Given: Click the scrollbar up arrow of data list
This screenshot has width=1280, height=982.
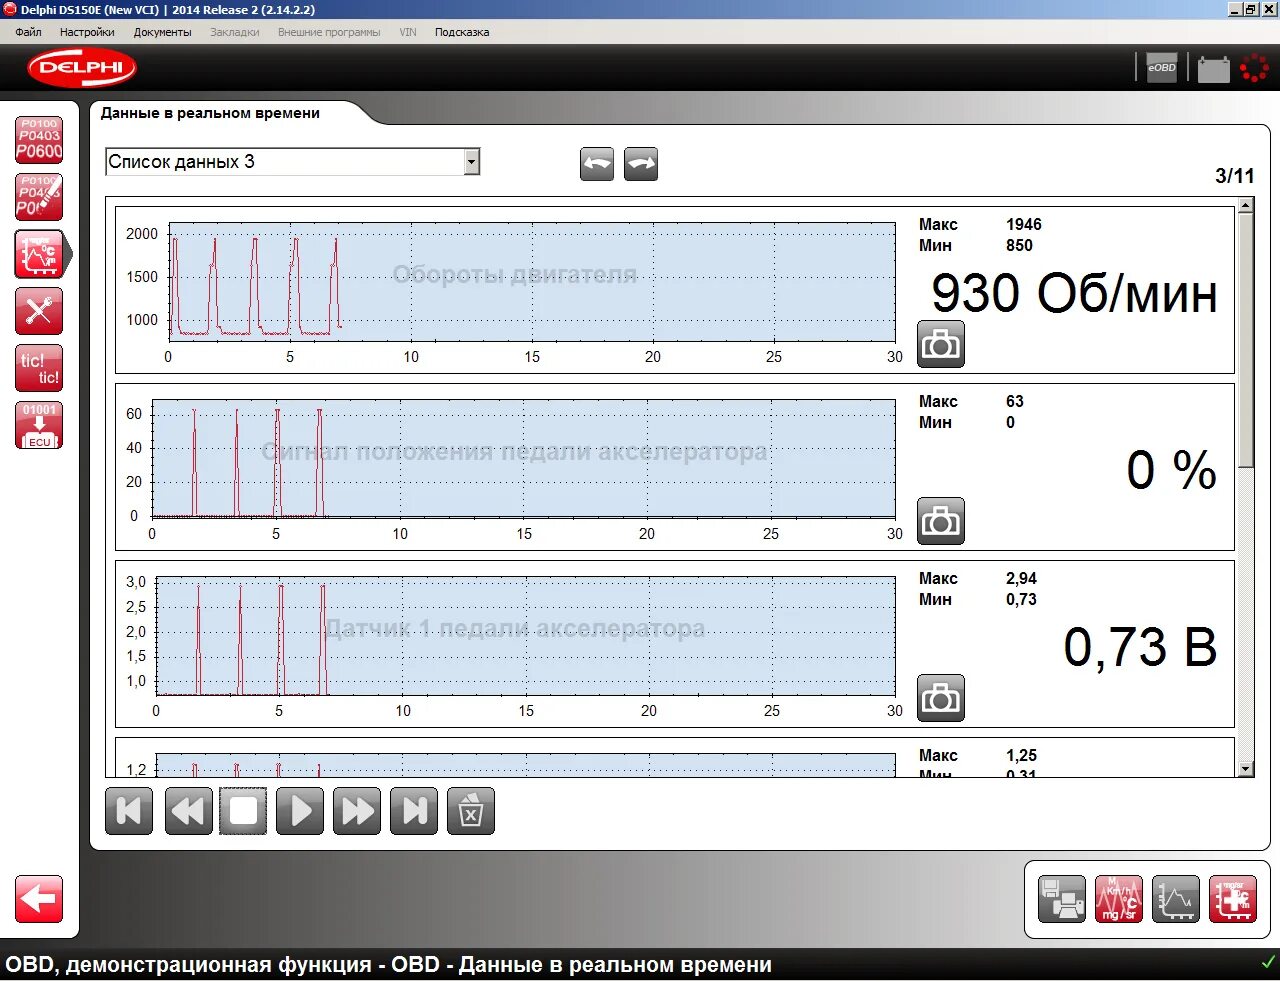Looking at the screenshot, I should (1245, 205).
